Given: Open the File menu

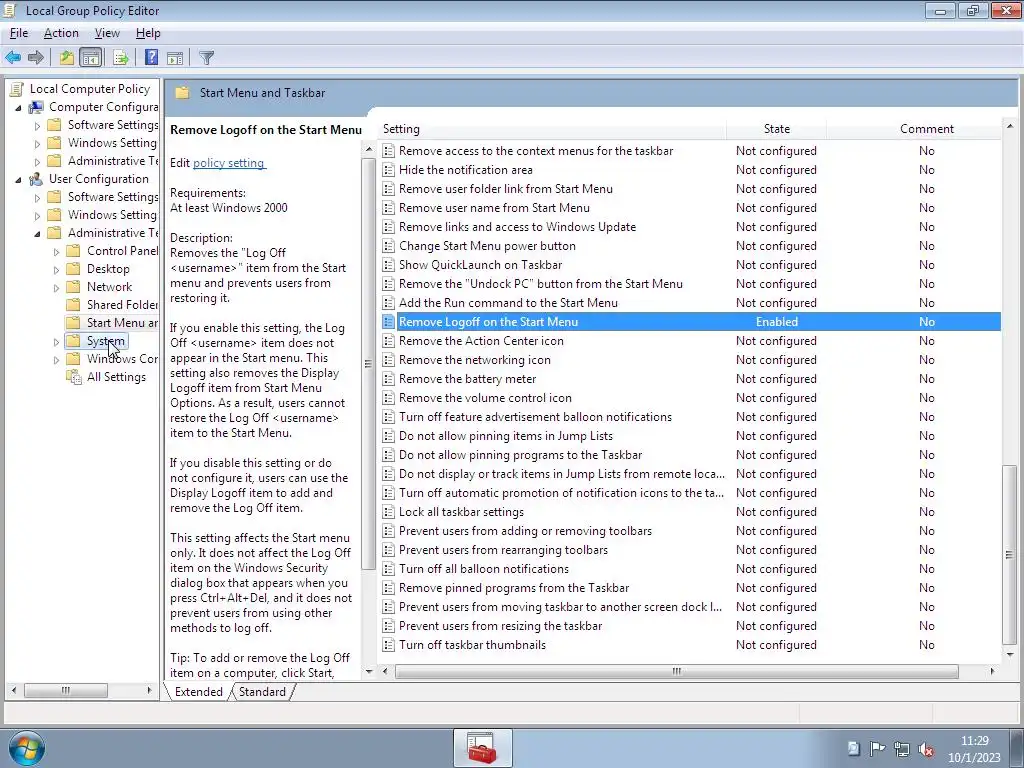Looking at the screenshot, I should 19,33.
